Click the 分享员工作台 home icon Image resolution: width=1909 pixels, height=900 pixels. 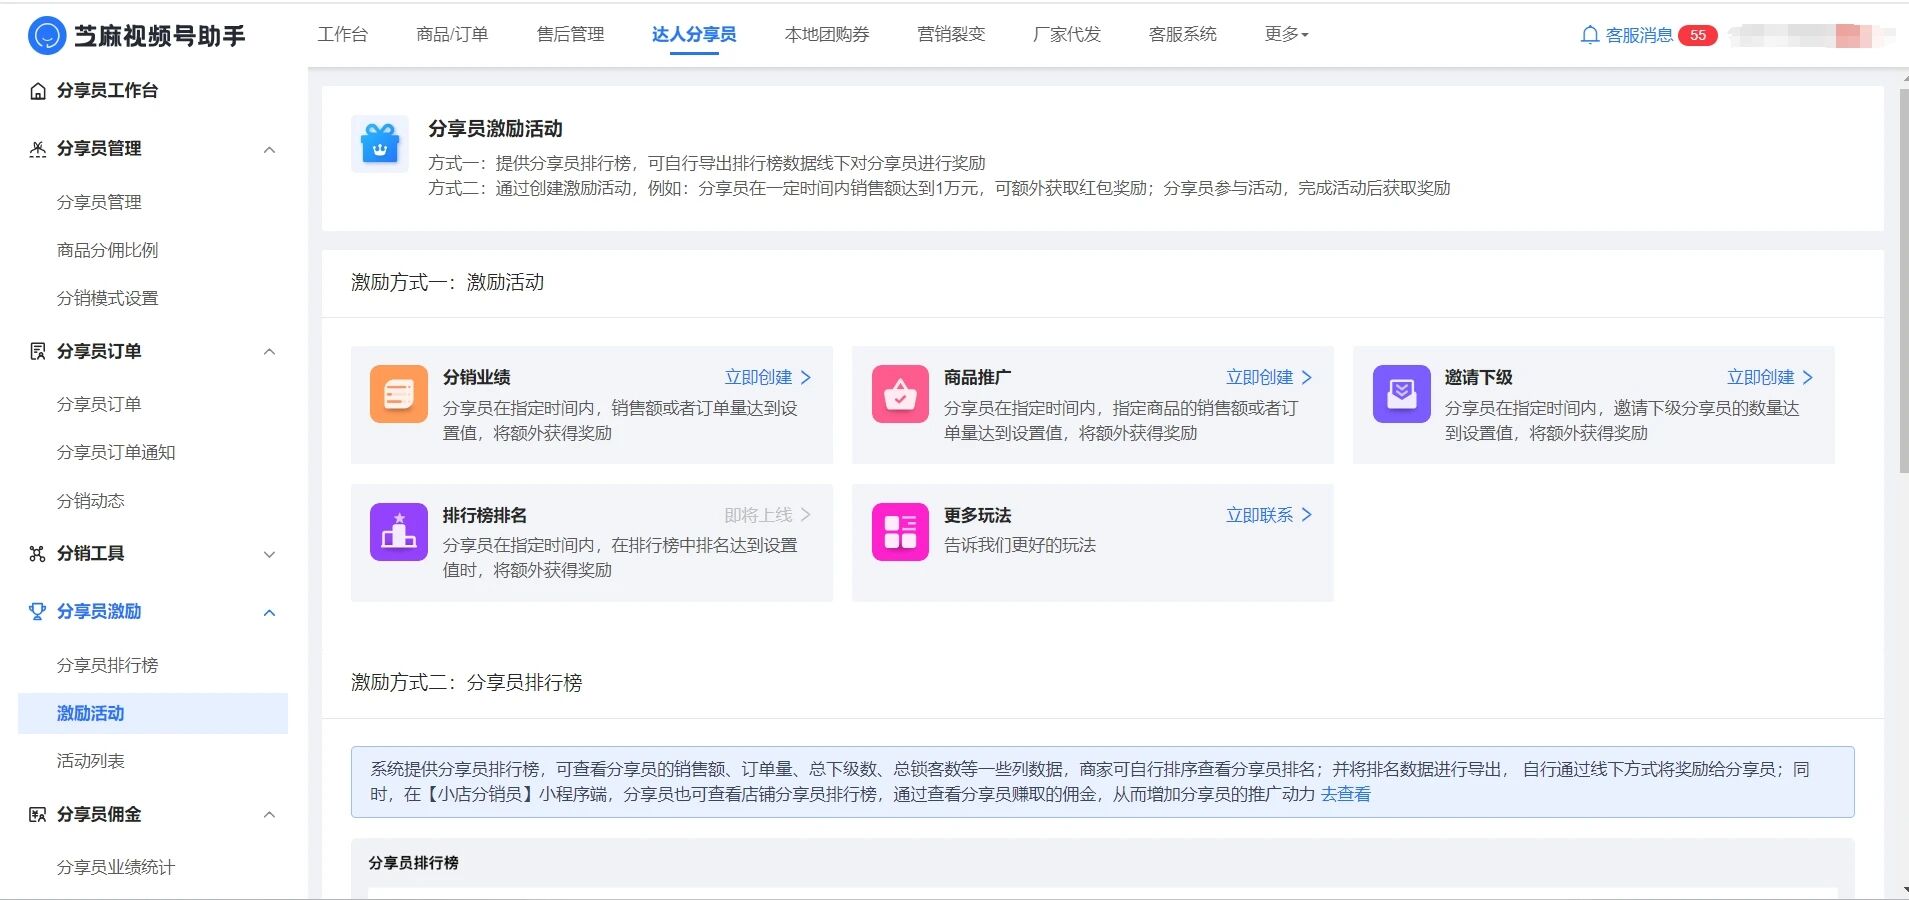(x=38, y=91)
